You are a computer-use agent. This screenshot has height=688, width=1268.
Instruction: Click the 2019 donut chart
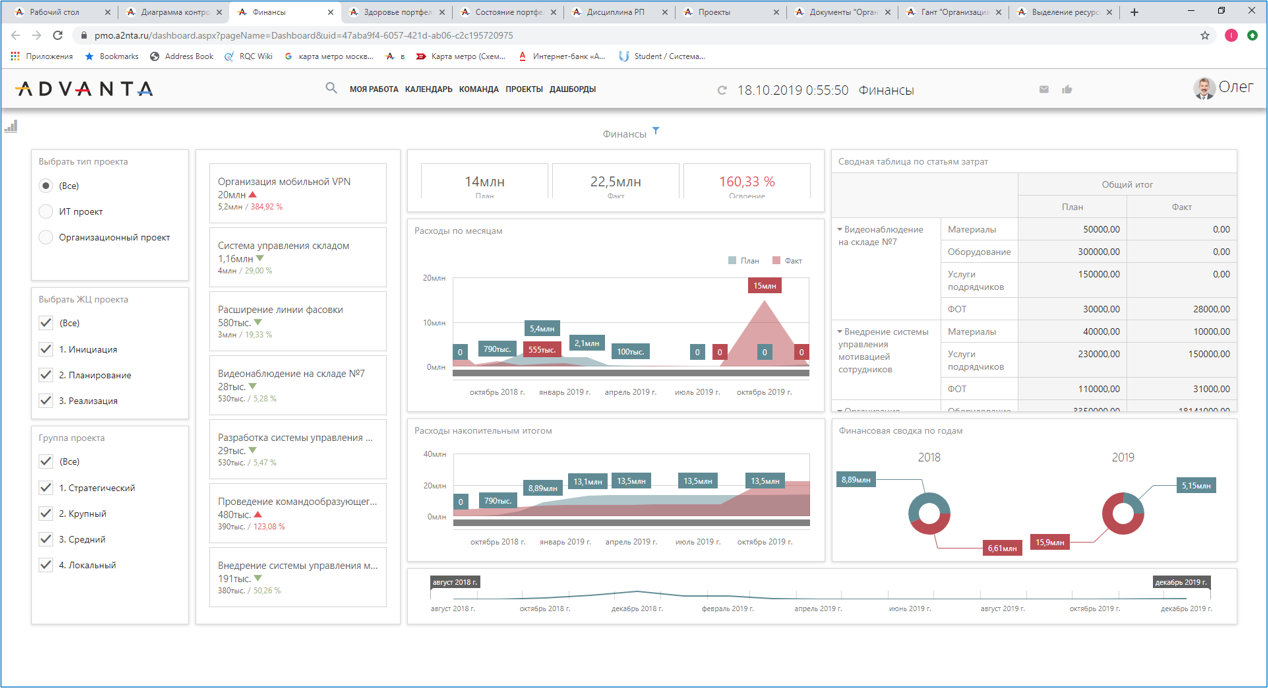[x=1123, y=513]
